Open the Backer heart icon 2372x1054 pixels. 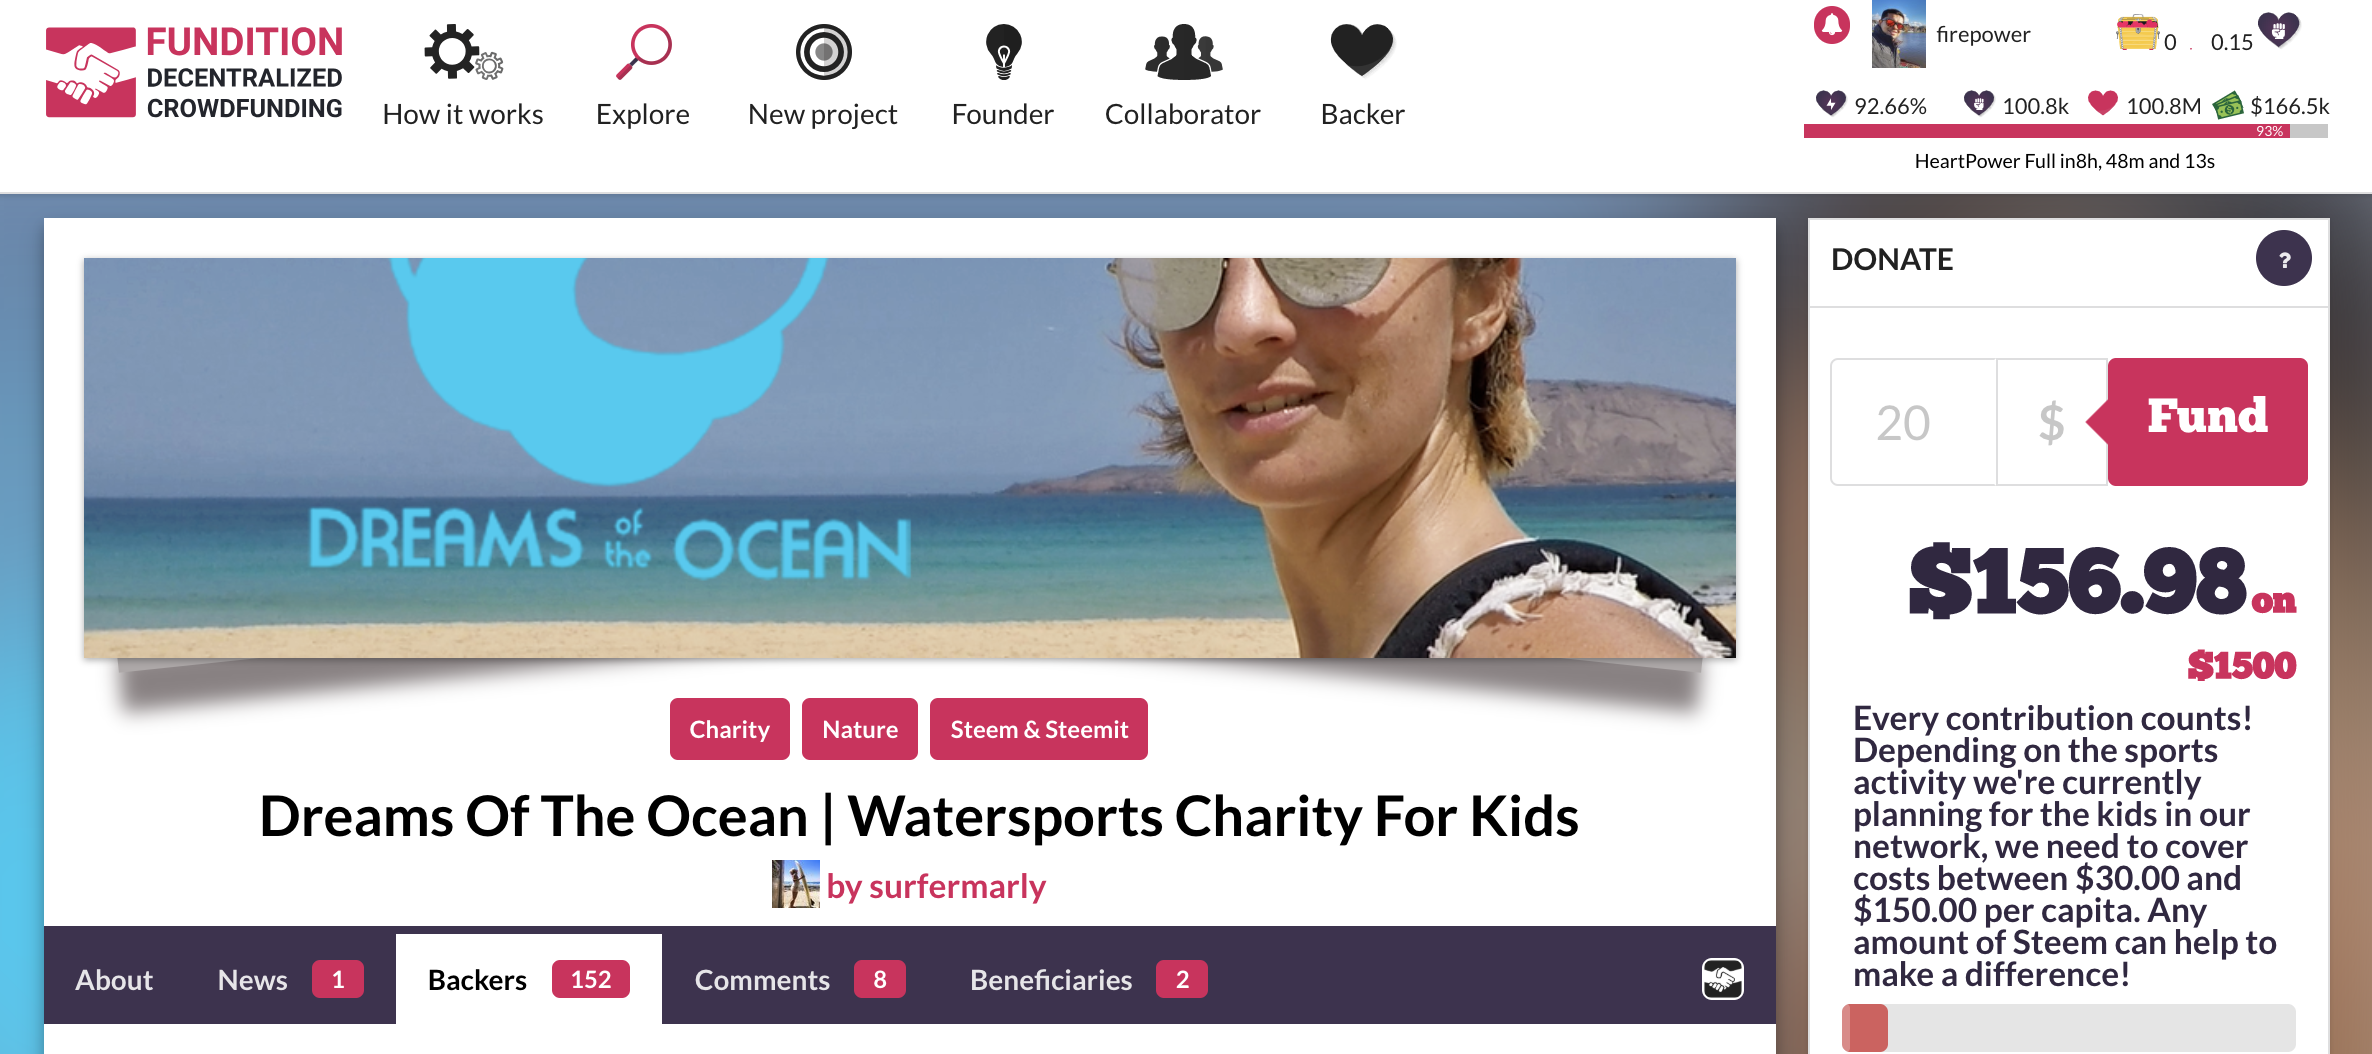[x=1362, y=50]
